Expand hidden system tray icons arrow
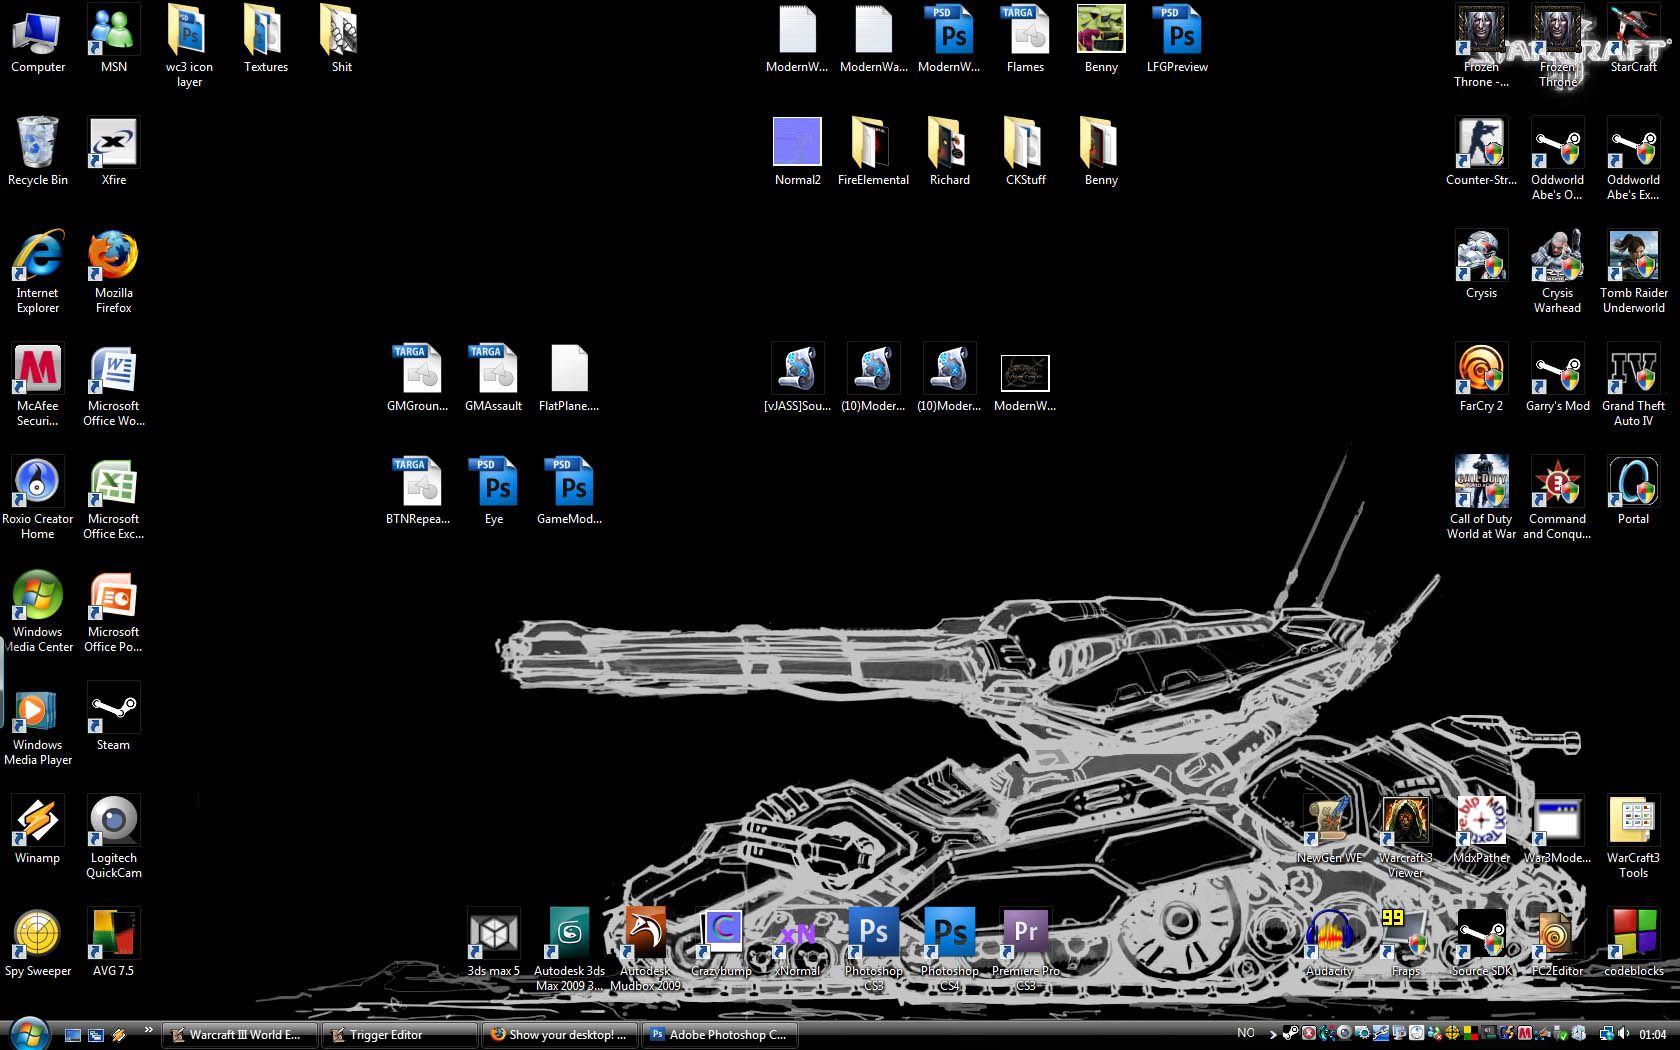The width and height of the screenshot is (1680, 1050). pos(1272,1035)
